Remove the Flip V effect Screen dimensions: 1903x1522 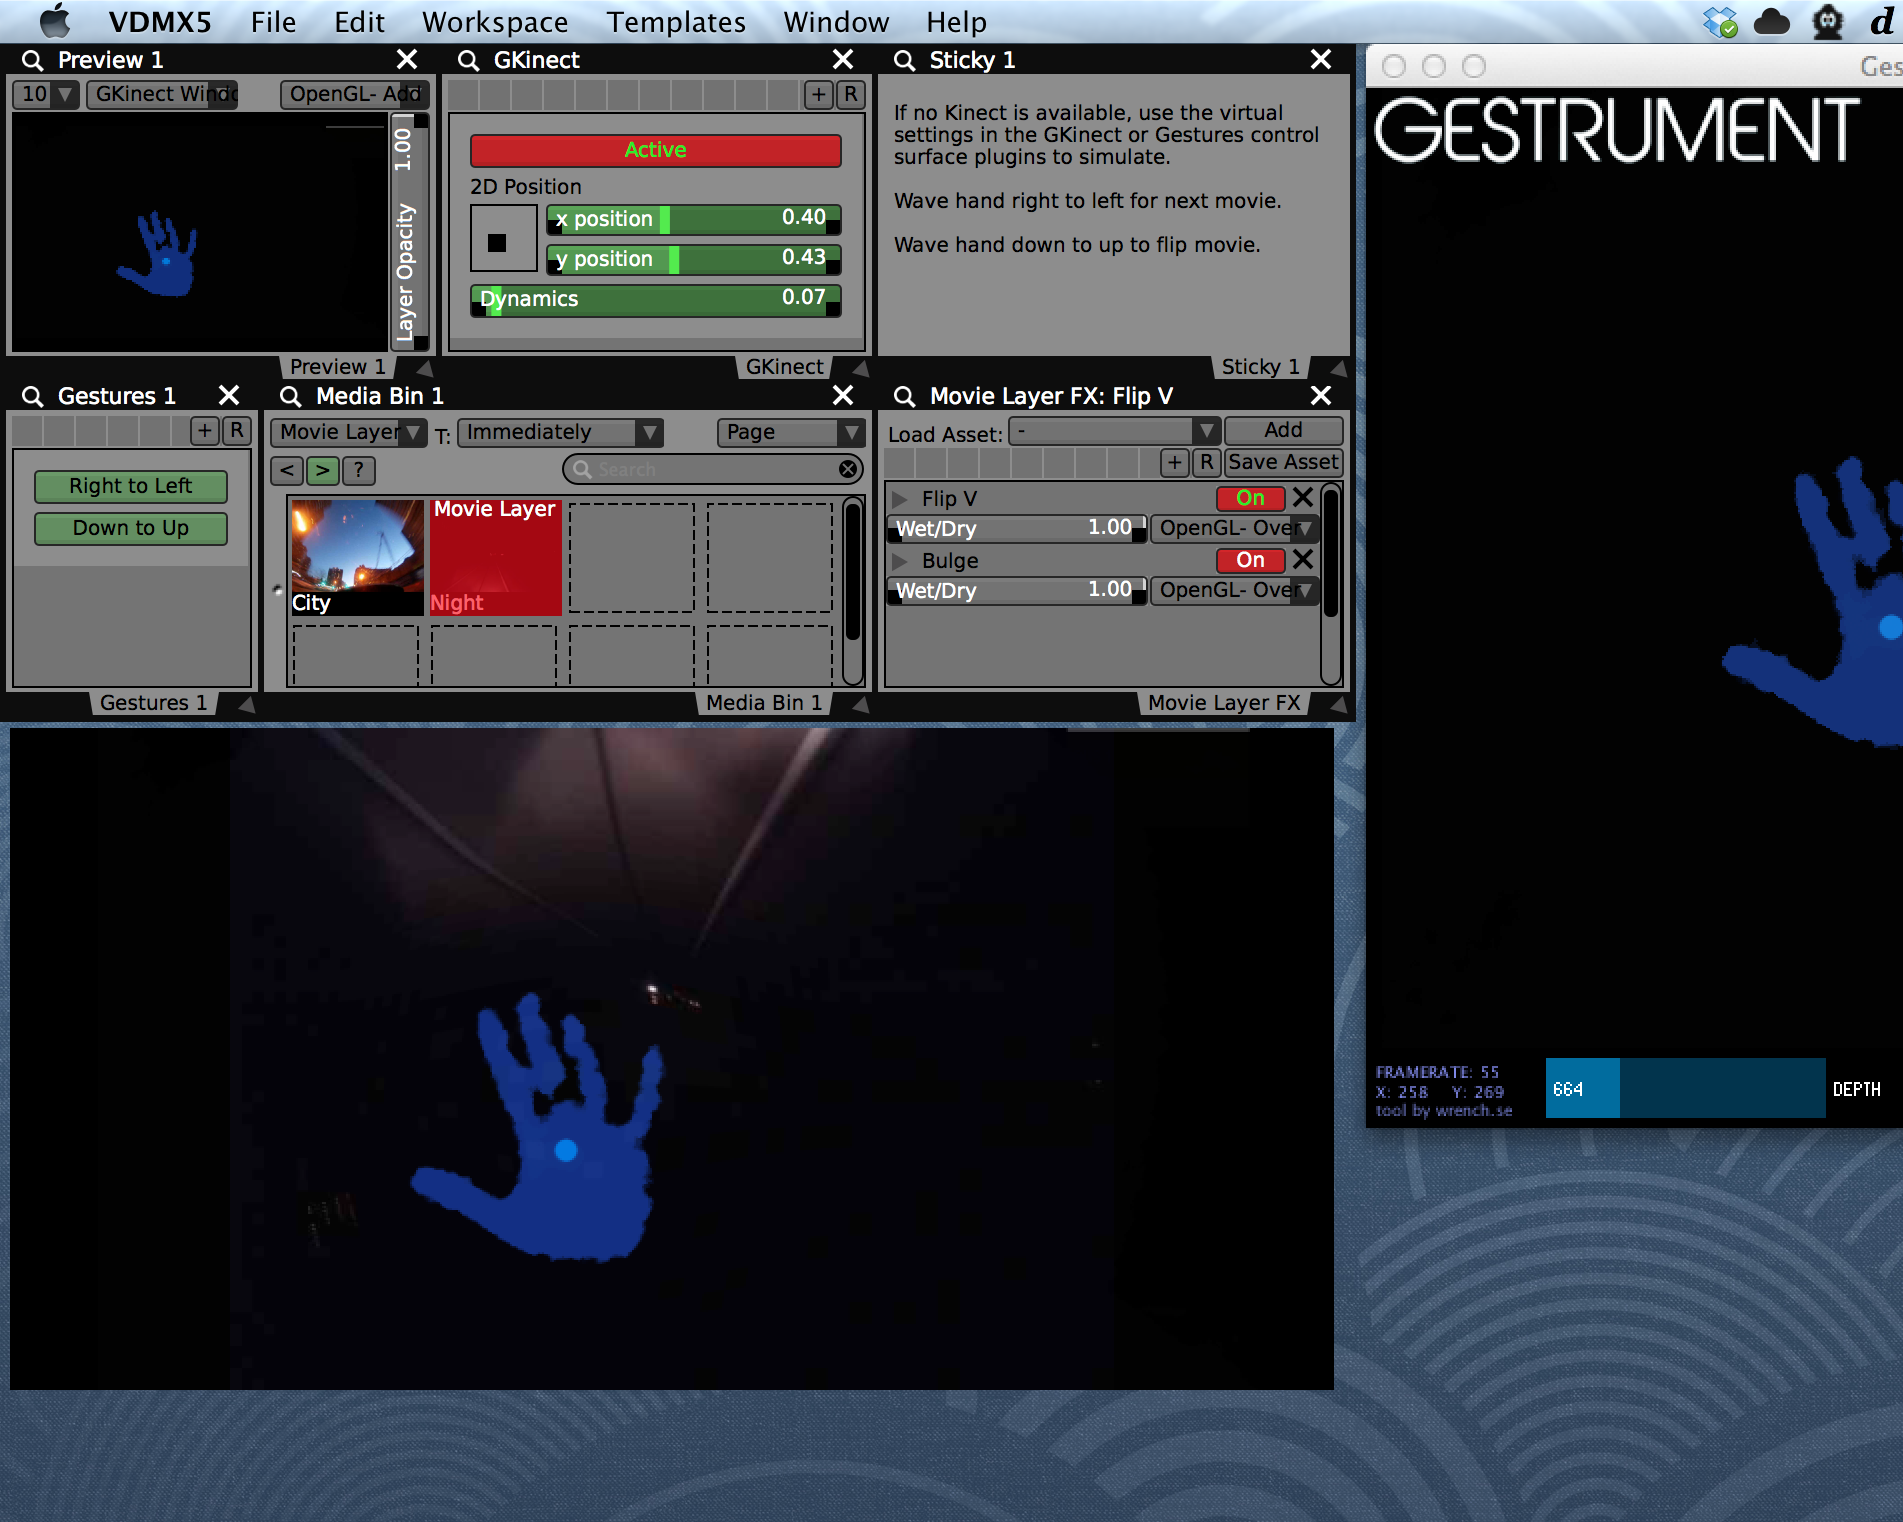click(1302, 497)
